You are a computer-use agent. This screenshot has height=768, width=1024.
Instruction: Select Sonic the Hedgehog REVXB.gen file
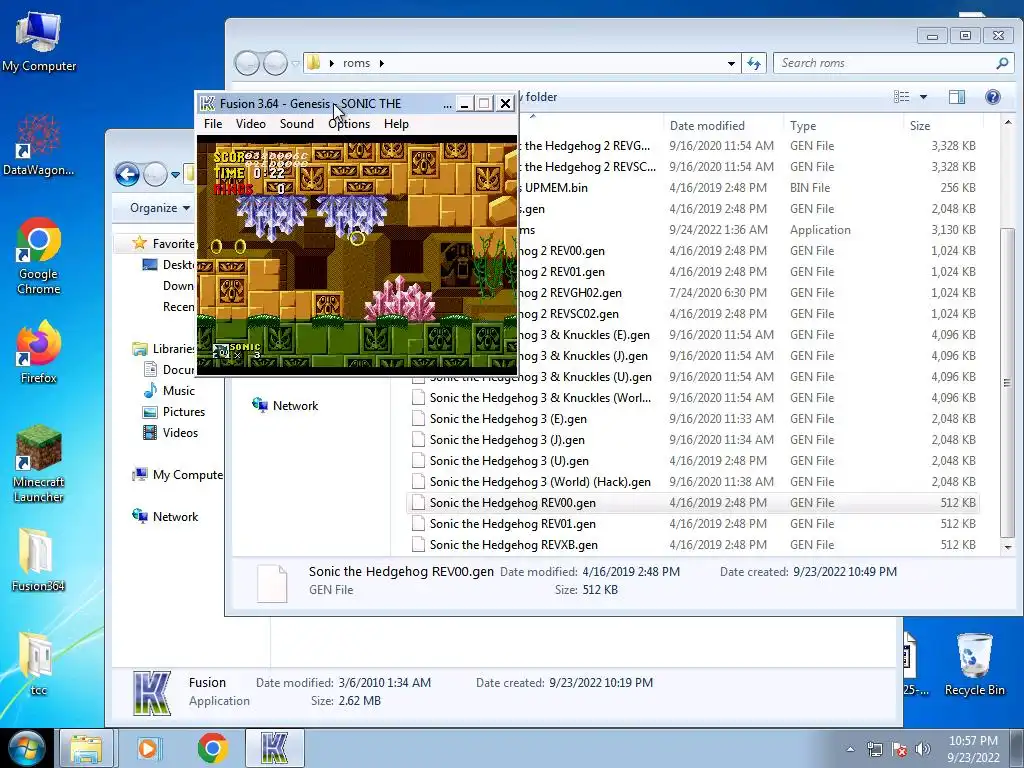(692, 545)
